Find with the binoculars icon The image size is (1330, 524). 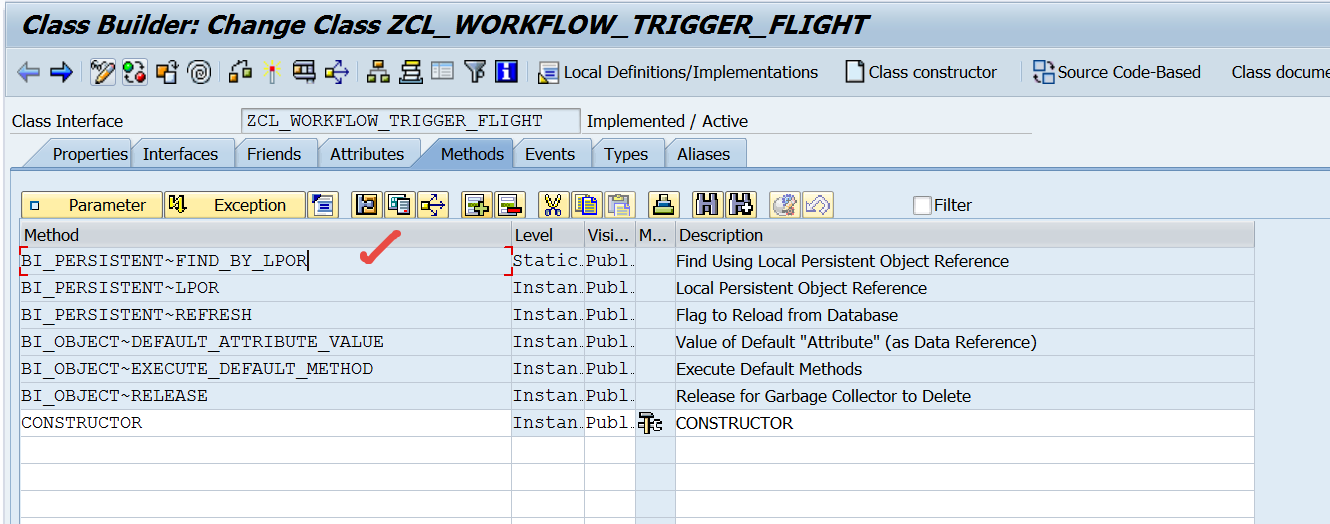(707, 205)
